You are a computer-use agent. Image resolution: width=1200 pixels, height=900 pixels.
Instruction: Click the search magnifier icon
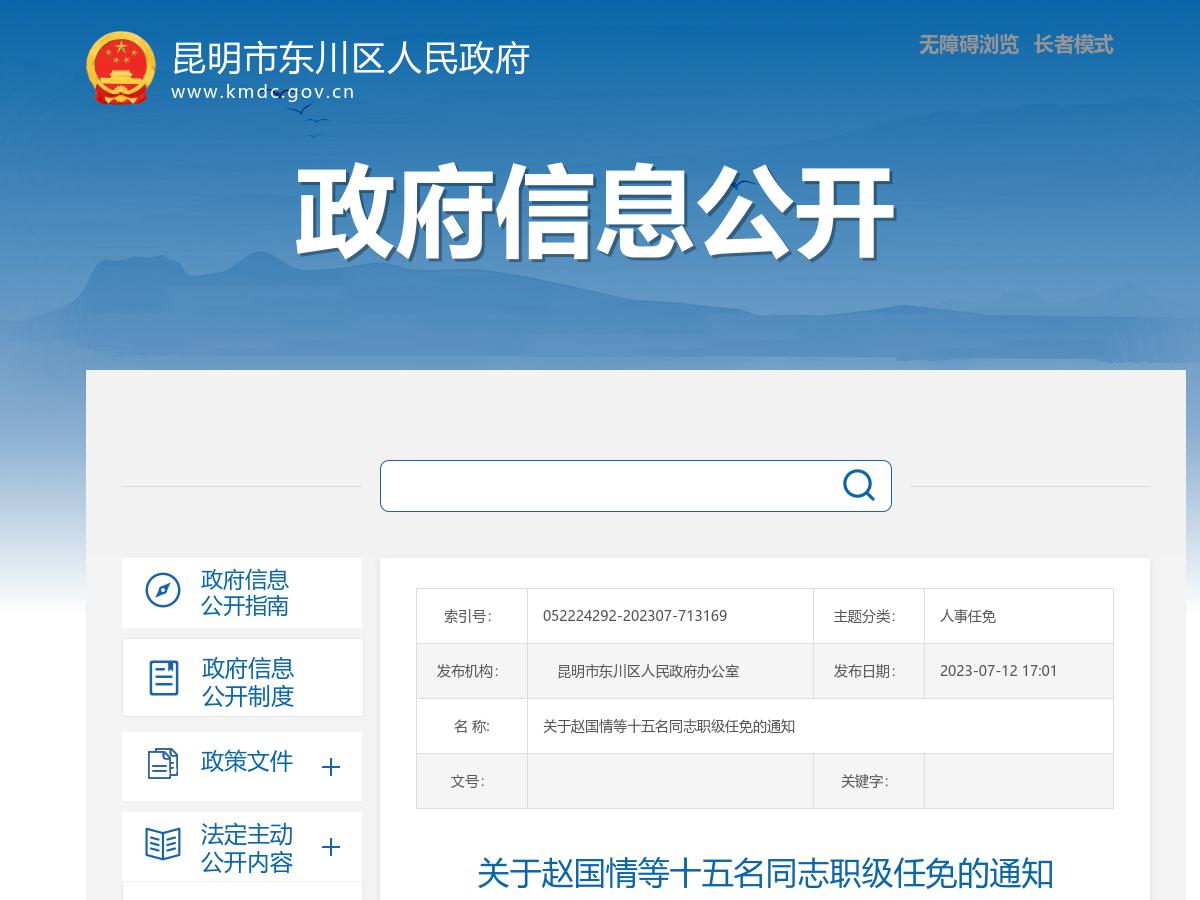point(858,485)
